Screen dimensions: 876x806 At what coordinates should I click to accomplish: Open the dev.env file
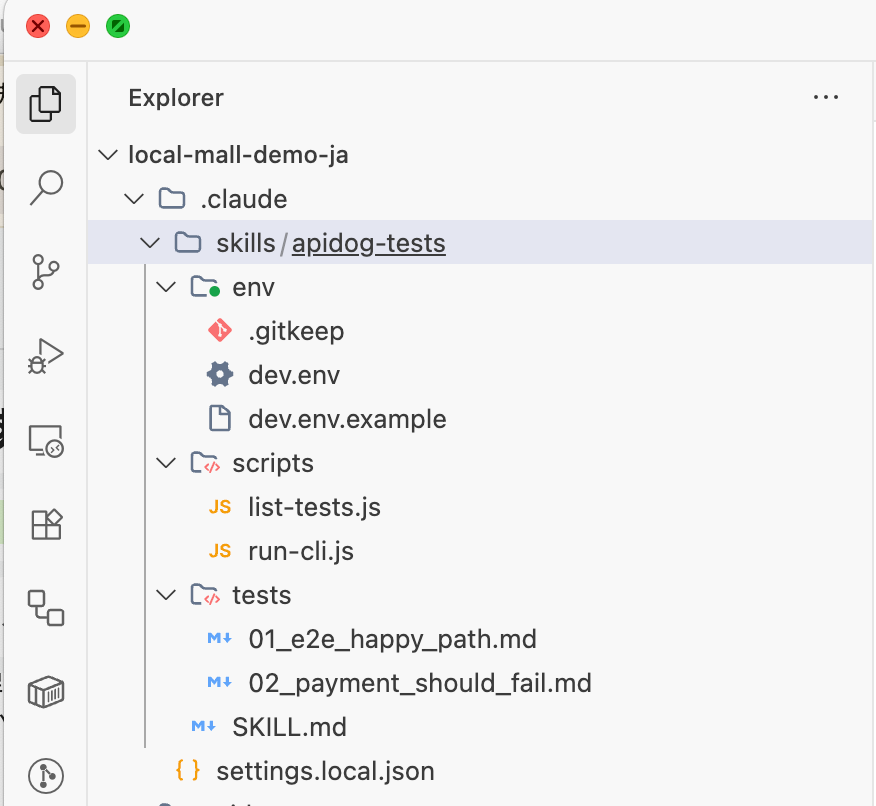[294, 374]
